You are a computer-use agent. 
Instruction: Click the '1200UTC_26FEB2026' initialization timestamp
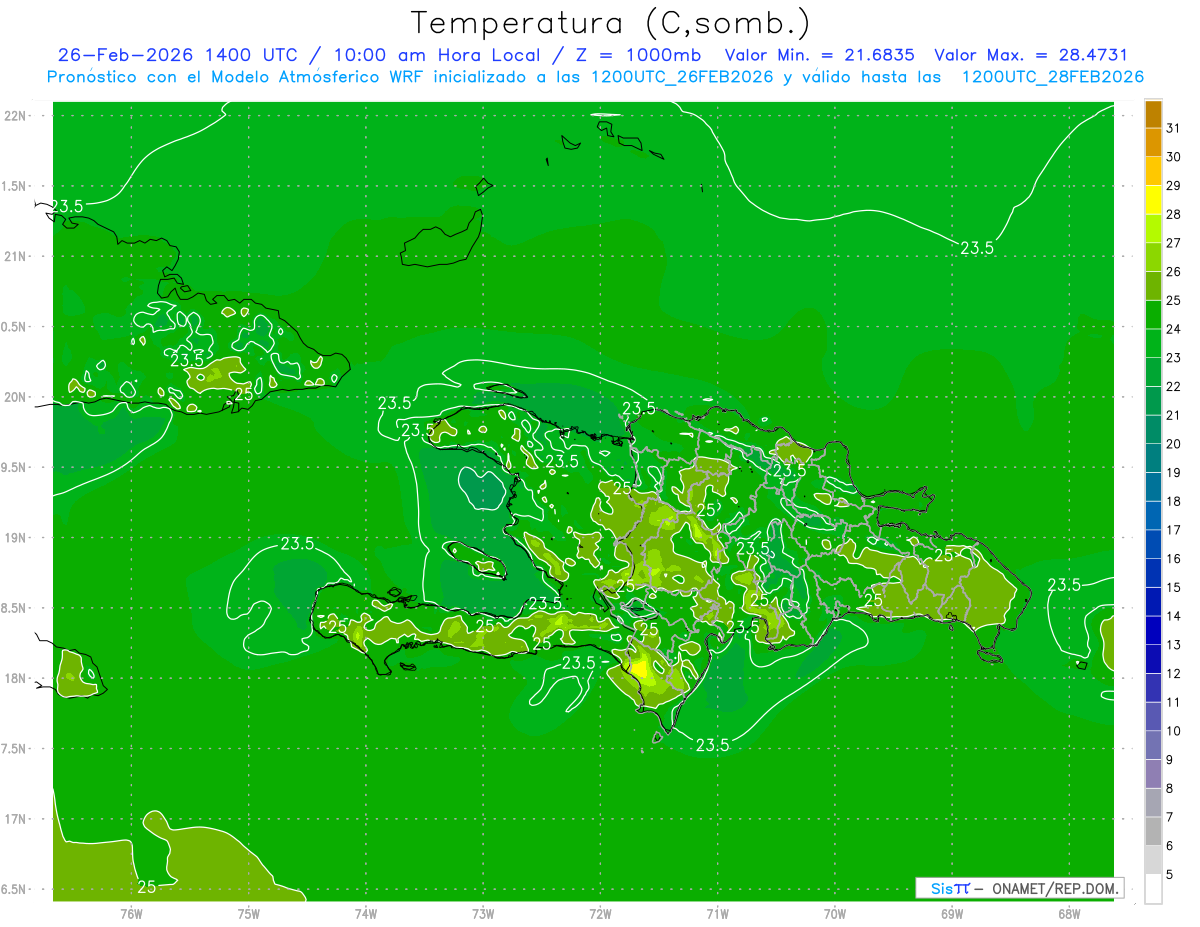click(x=682, y=77)
